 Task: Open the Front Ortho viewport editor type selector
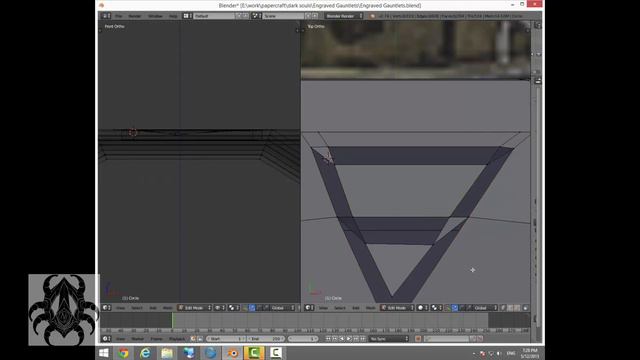coord(107,308)
